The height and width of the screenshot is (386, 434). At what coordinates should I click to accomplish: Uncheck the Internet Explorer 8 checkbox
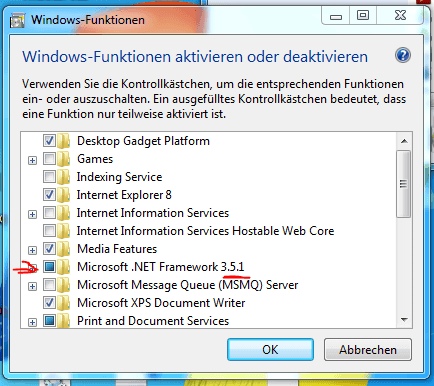tap(49, 195)
